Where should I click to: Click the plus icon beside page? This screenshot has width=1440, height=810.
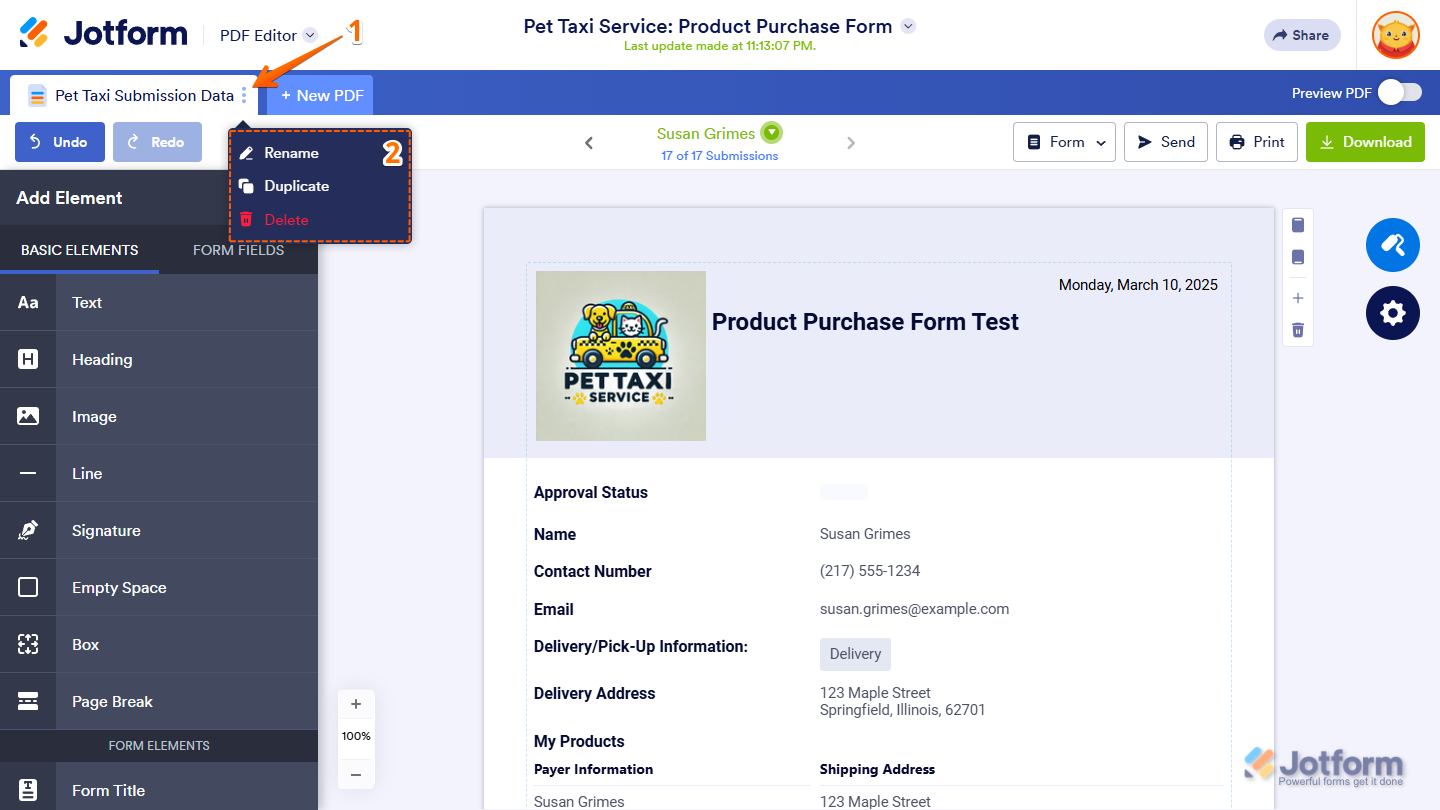click(1298, 298)
